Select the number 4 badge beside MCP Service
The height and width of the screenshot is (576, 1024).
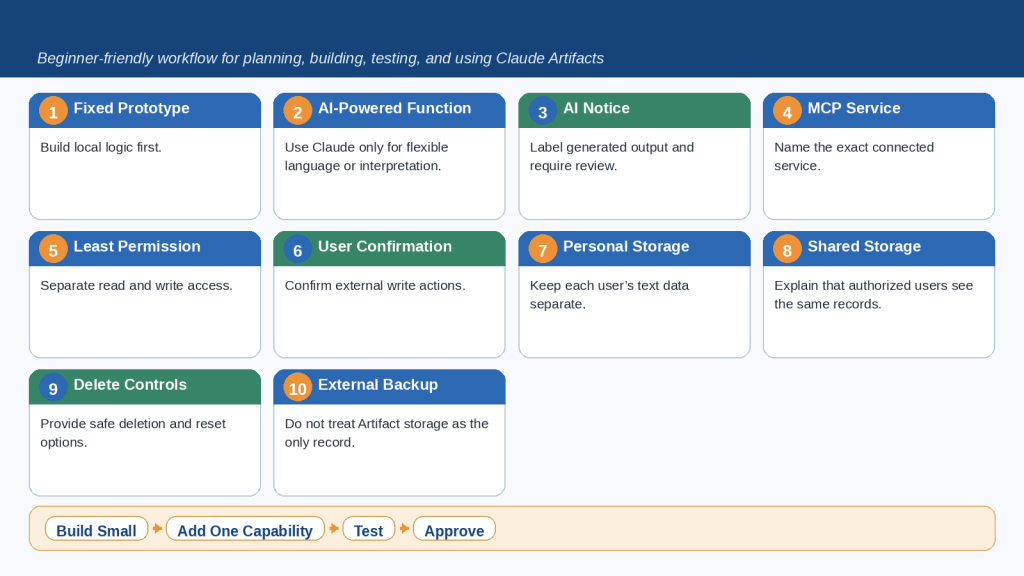tap(787, 111)
